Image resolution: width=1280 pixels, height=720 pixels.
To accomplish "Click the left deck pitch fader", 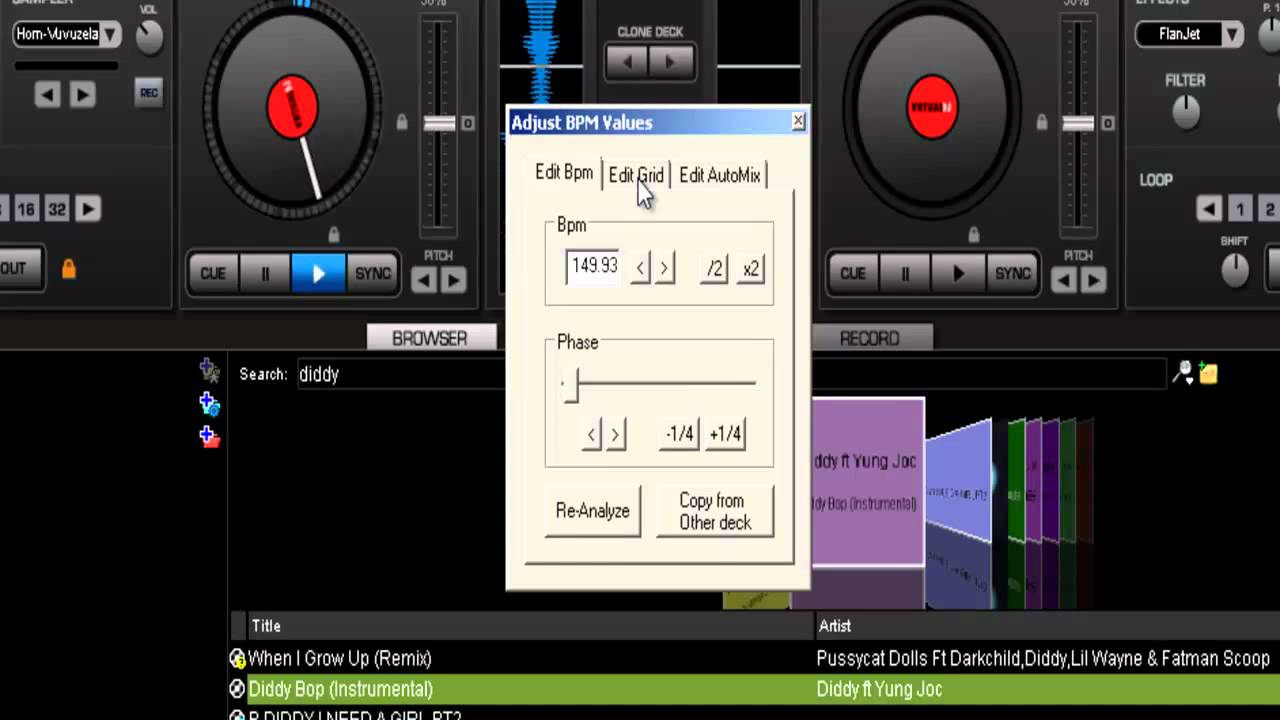I will [439, 123].
